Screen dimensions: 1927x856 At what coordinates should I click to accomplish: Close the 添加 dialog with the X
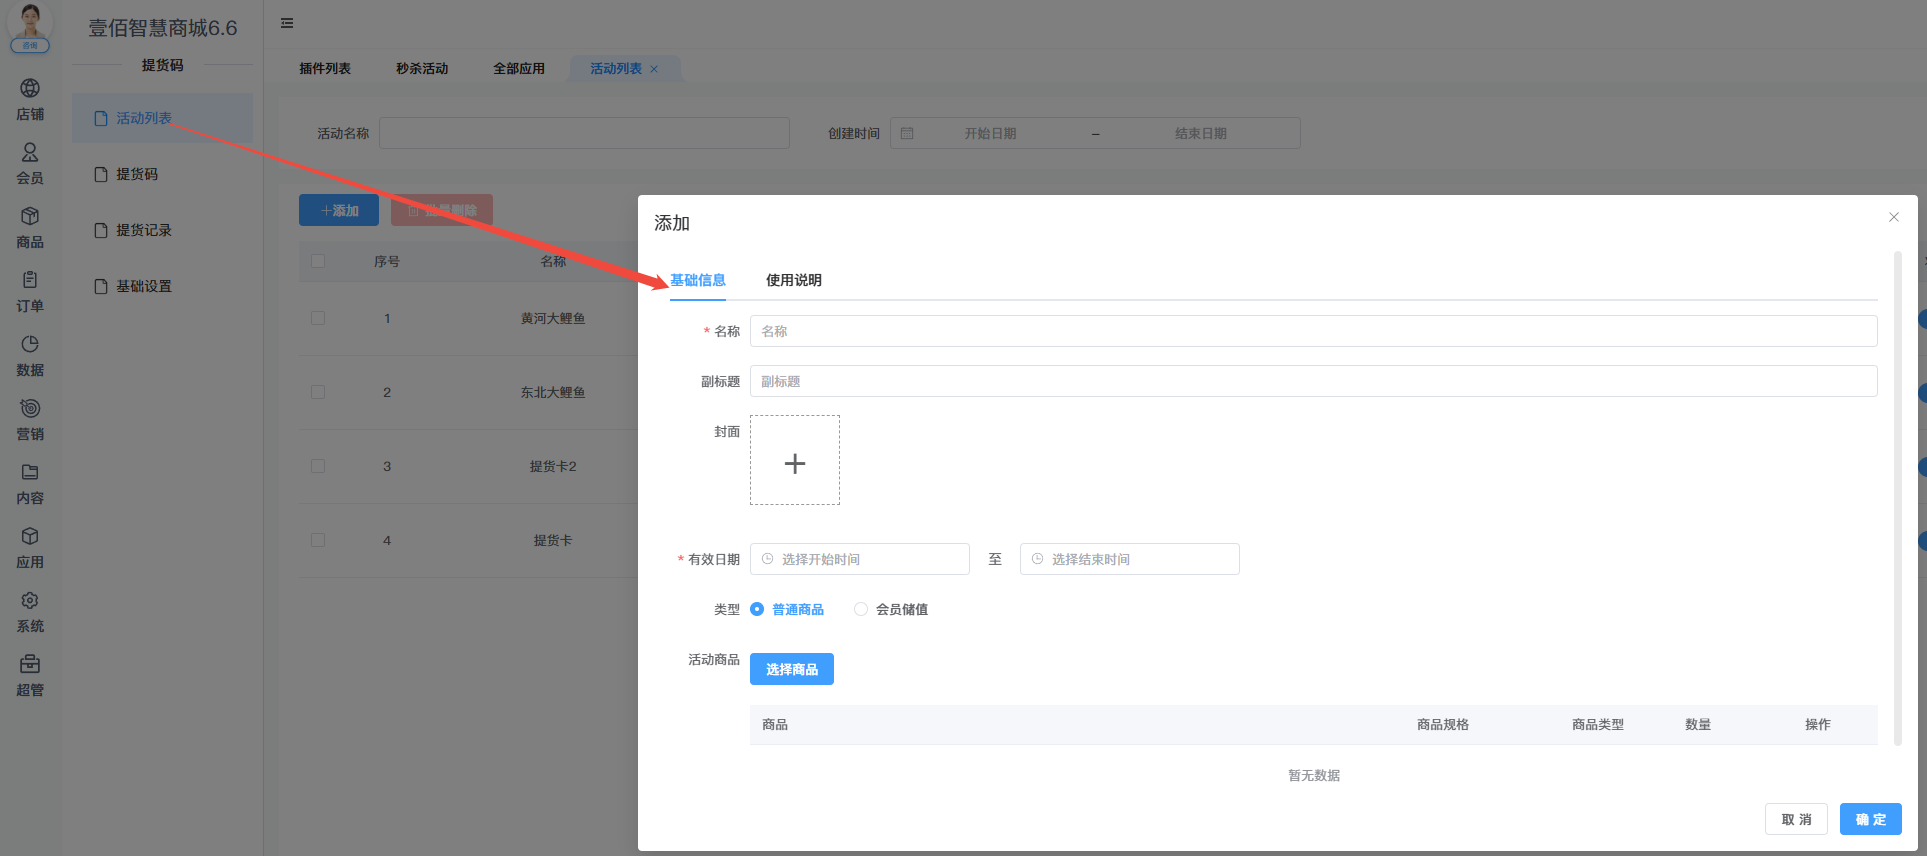pos(1893,217)
